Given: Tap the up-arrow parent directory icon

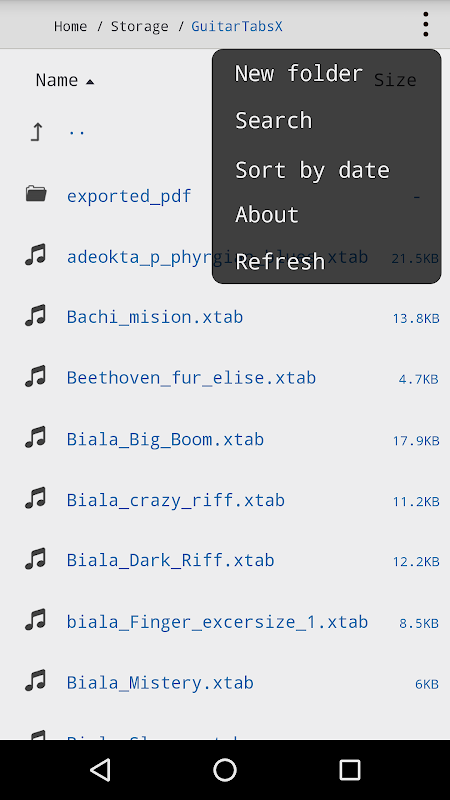Looking at the screenshot, I should tap(36, 132).
